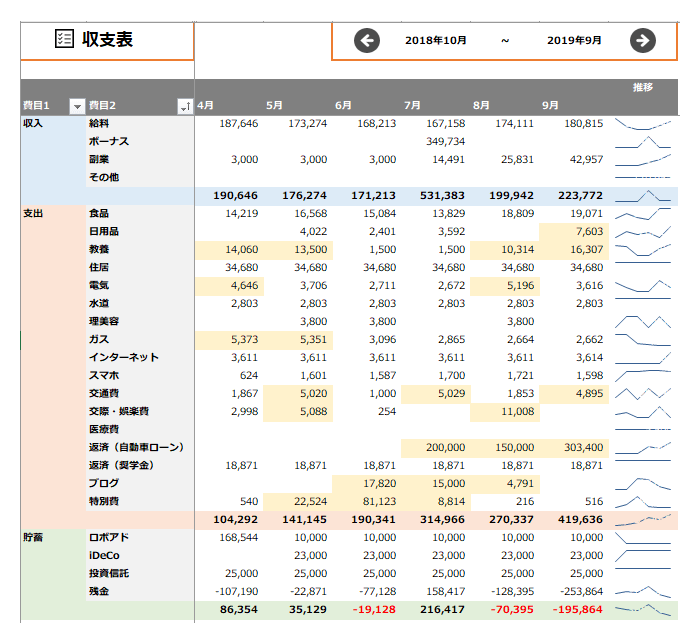
Task: Click the 理美容 row trend sparkline
Action: (x=643, y=321)
